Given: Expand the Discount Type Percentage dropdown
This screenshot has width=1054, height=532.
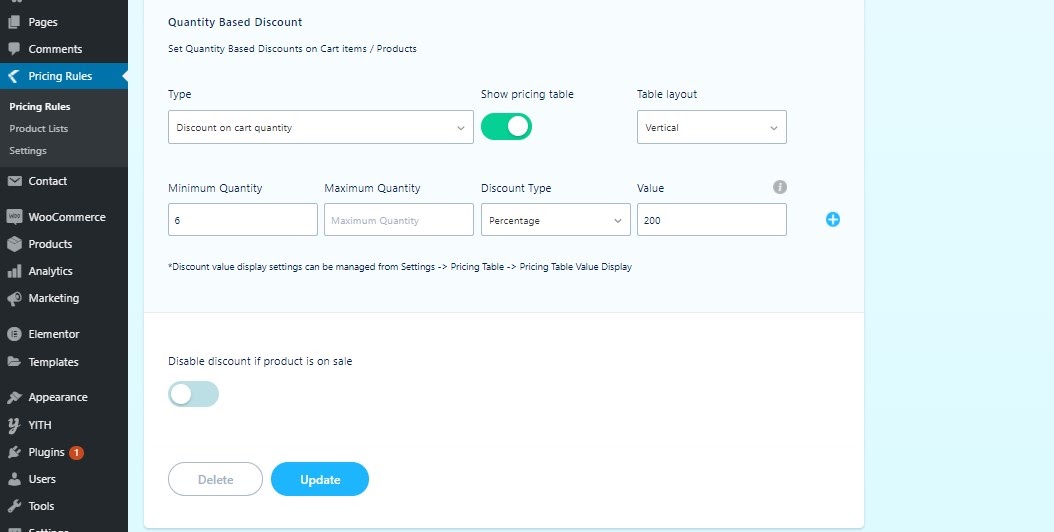Looking at the screenshot, I should coord(556,220).
